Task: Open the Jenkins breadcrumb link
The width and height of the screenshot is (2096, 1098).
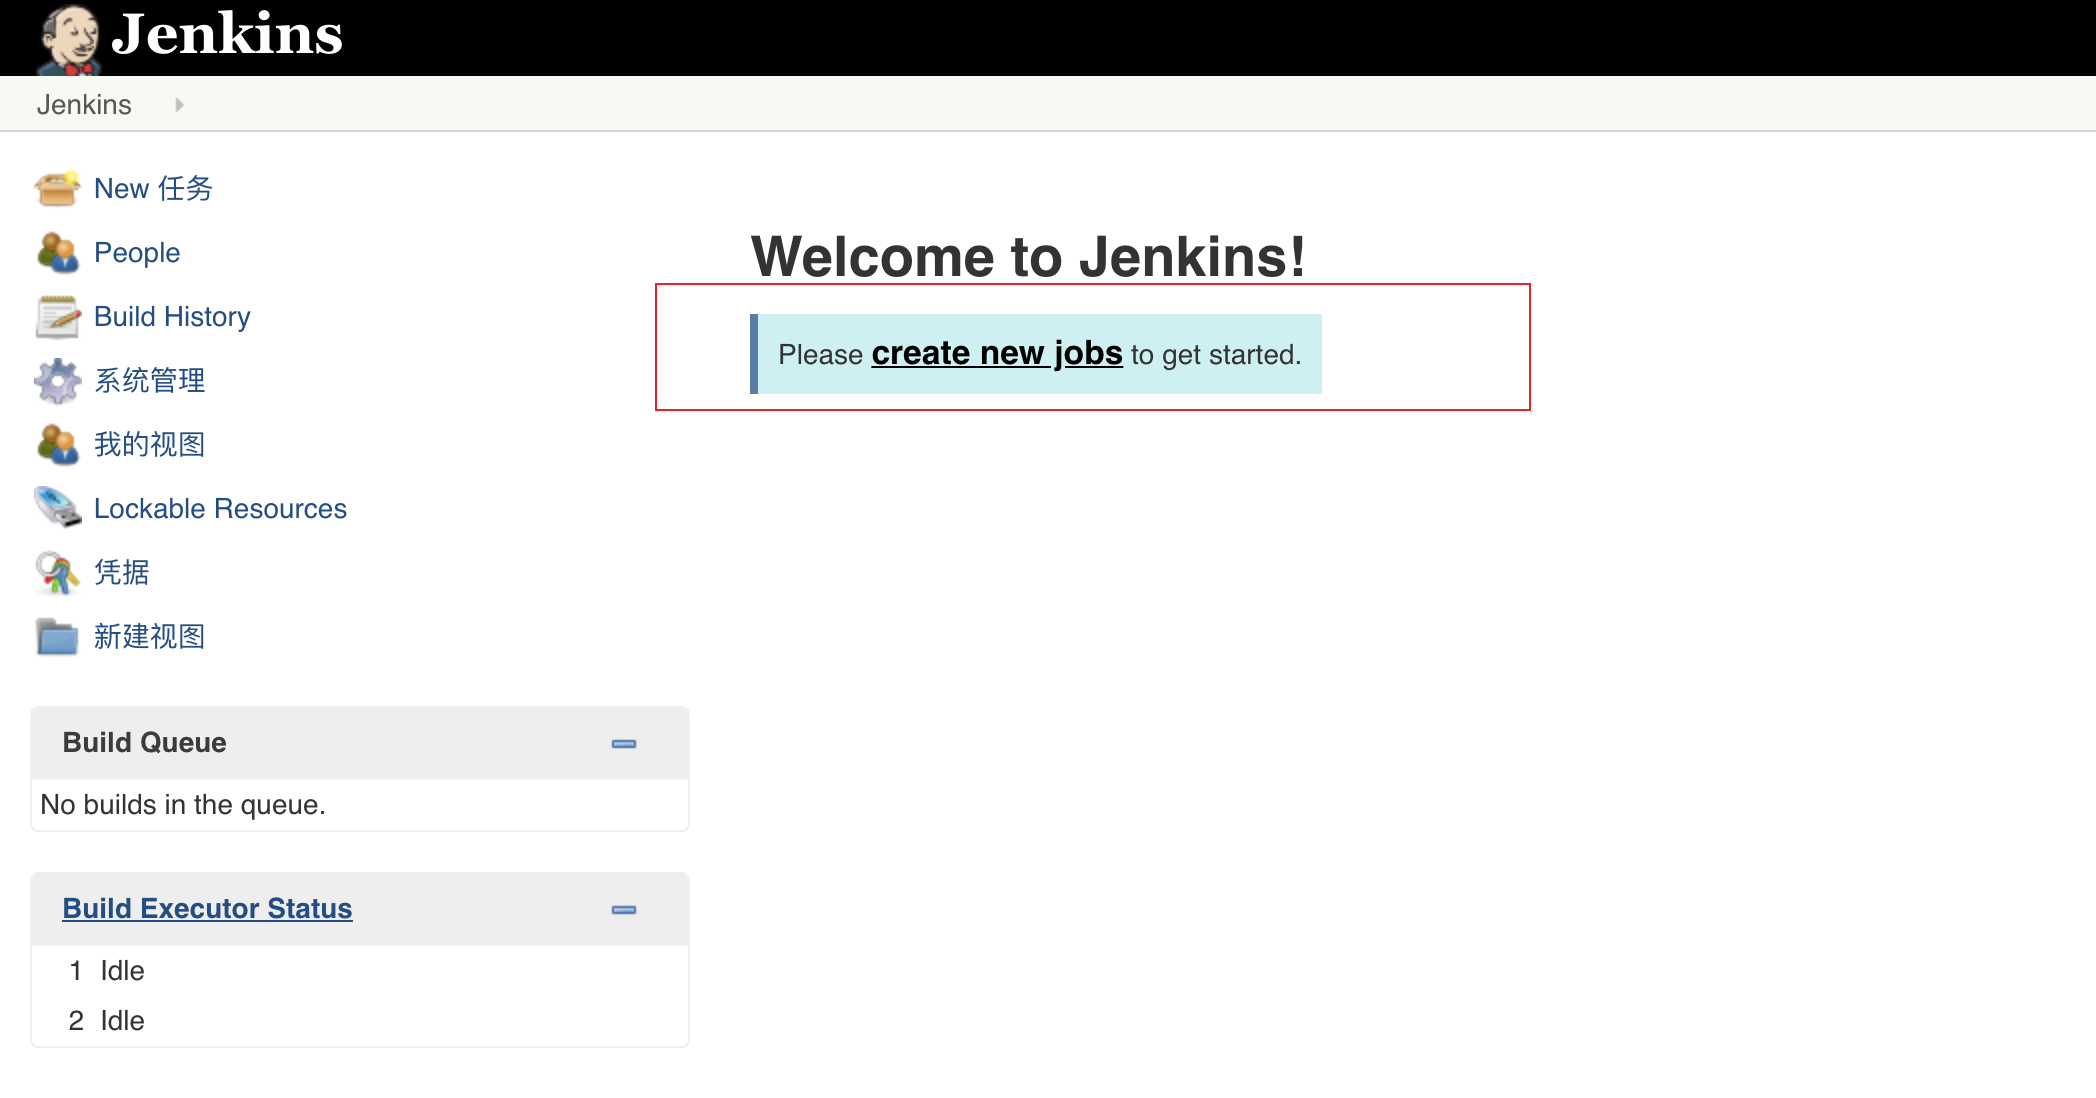Action: coord(84,105)
